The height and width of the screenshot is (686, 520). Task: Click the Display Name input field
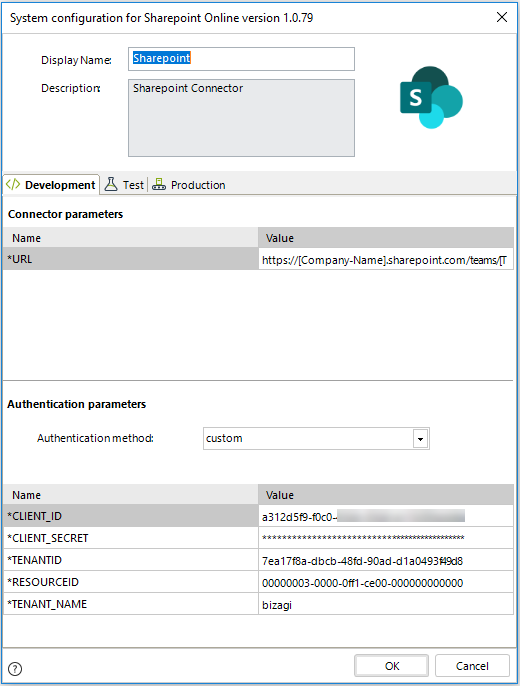241,59
